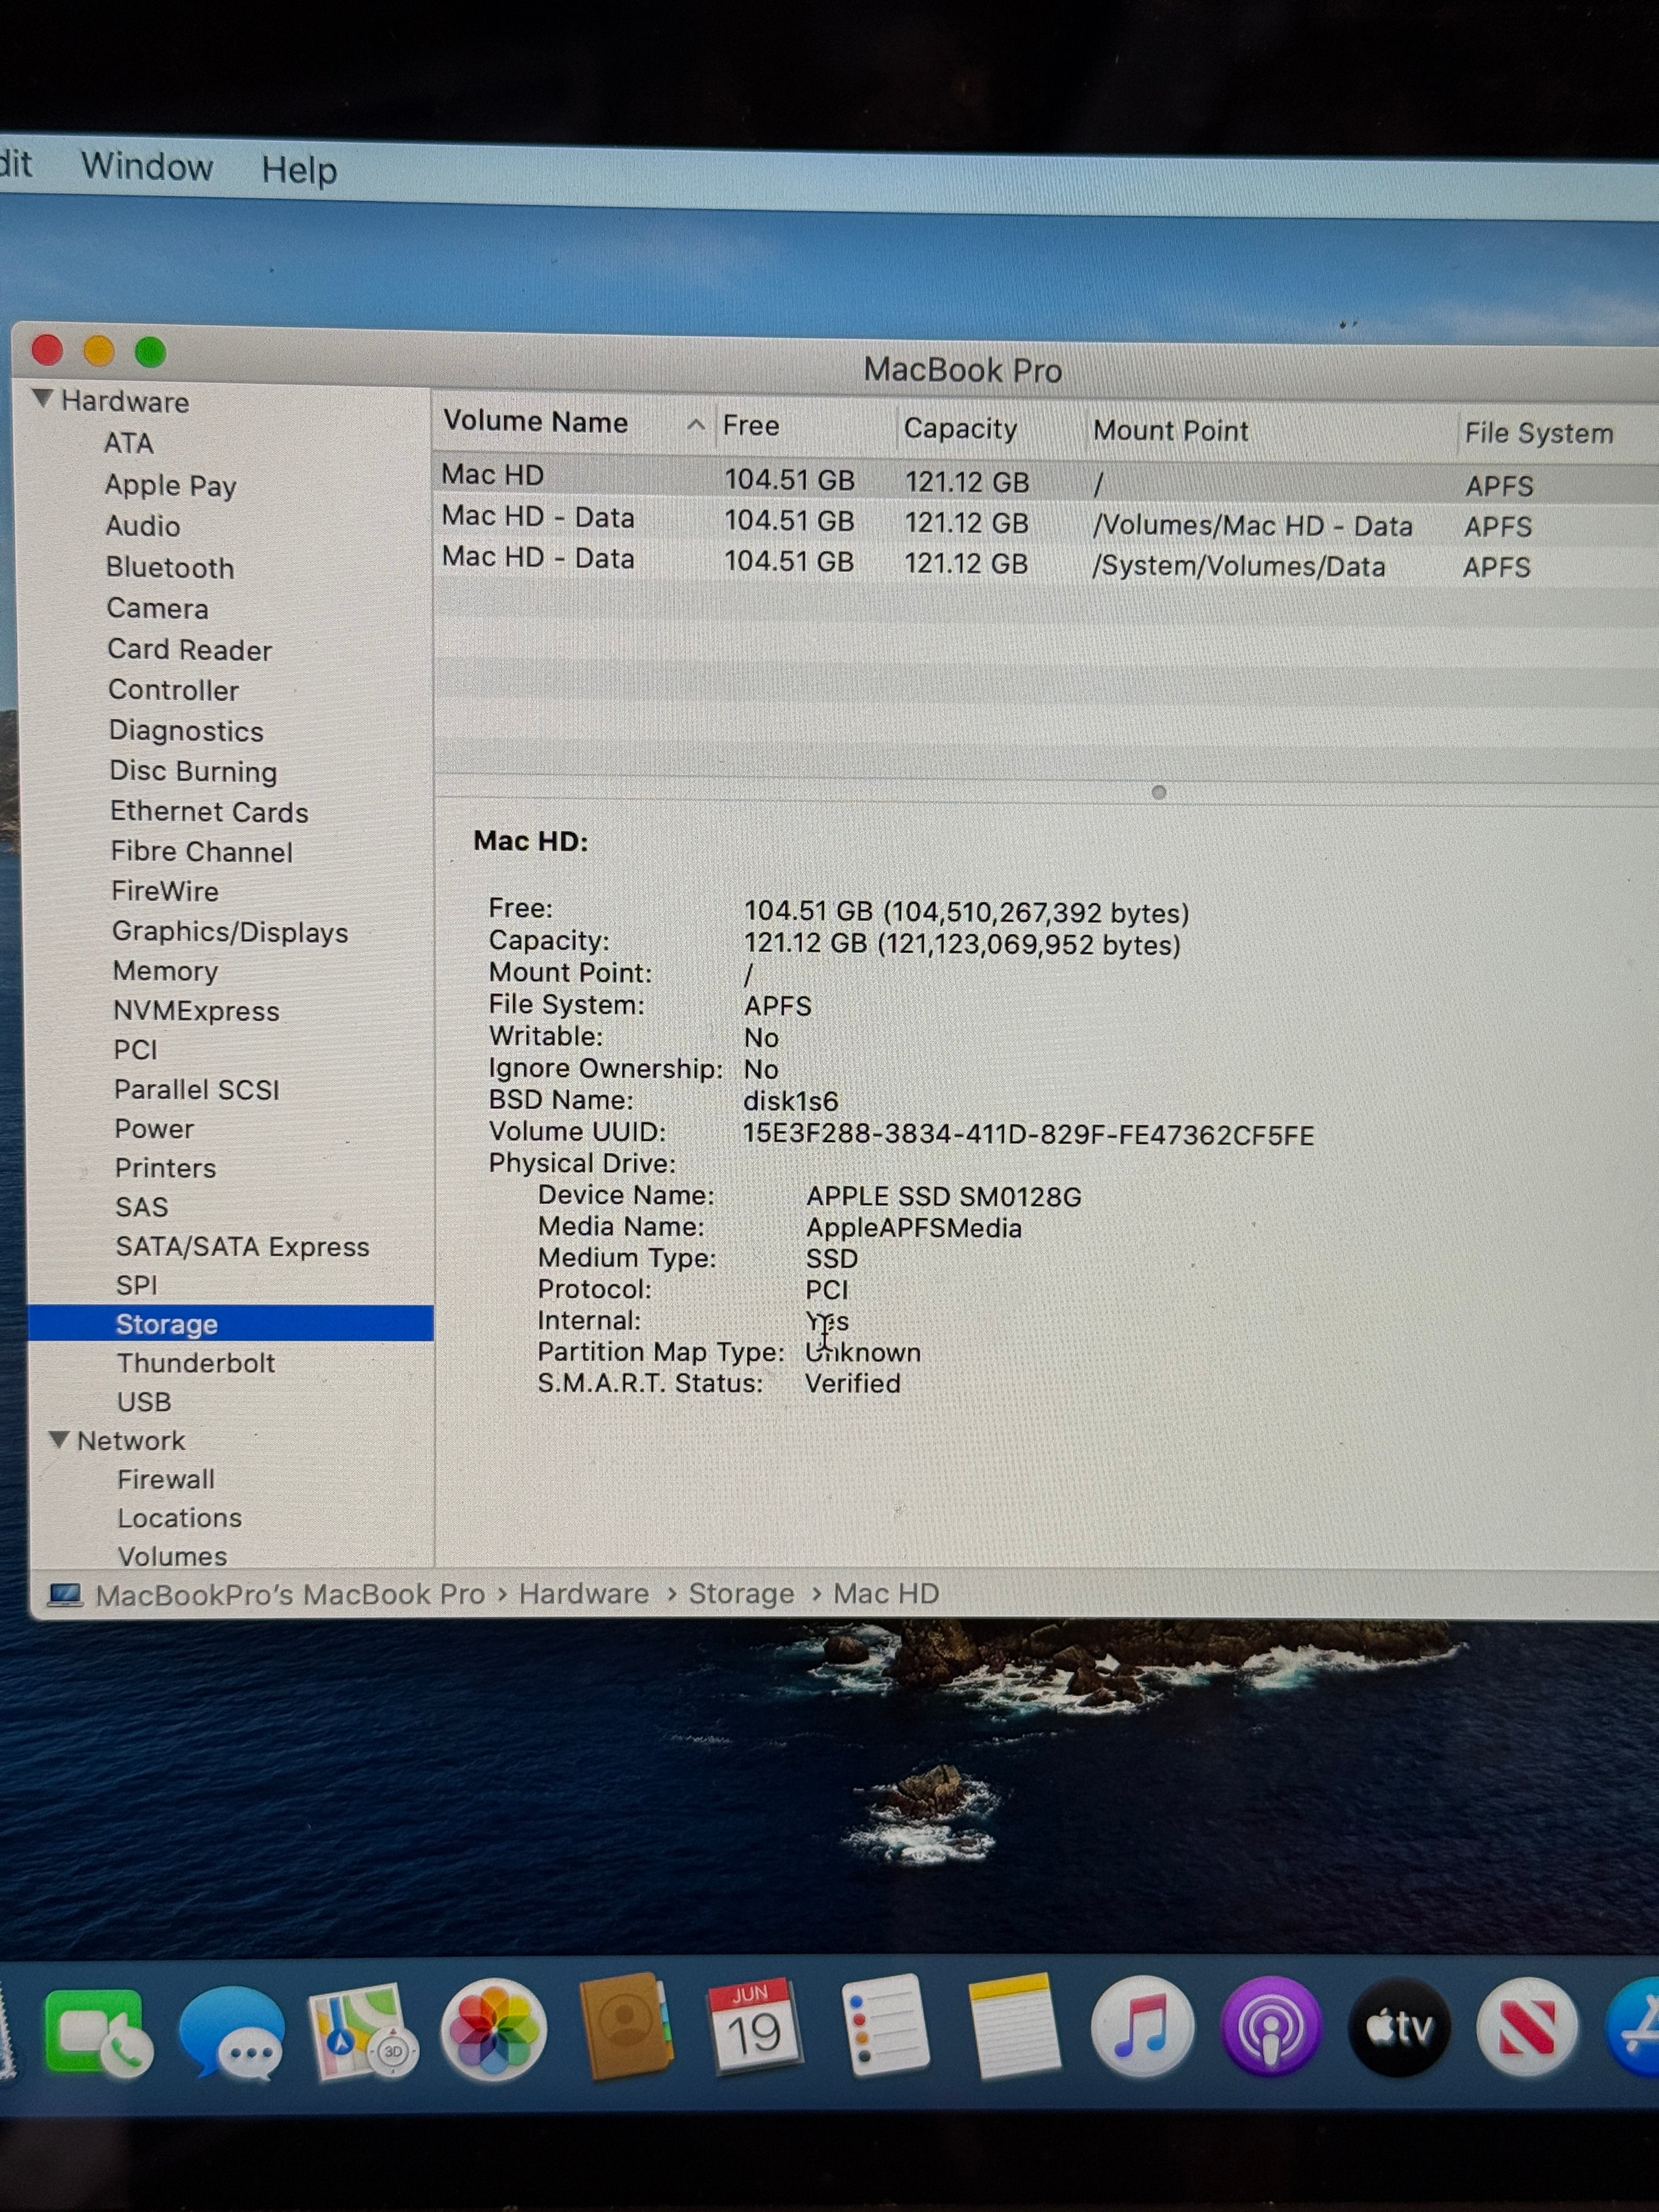This screenshot has height=2212, width=1659.
Task: Launch Maps from the Dock
Action: (362, 2032)
